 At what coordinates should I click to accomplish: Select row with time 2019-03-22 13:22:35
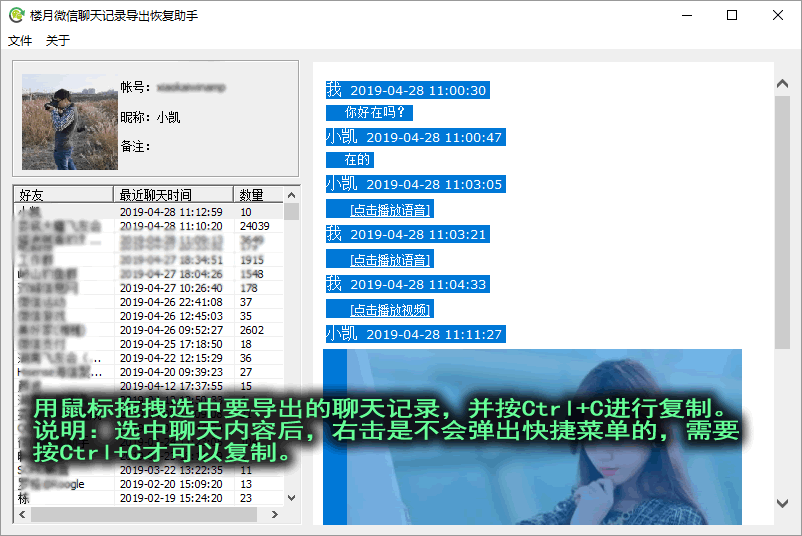pyautogui.click(x=148, y=470)
